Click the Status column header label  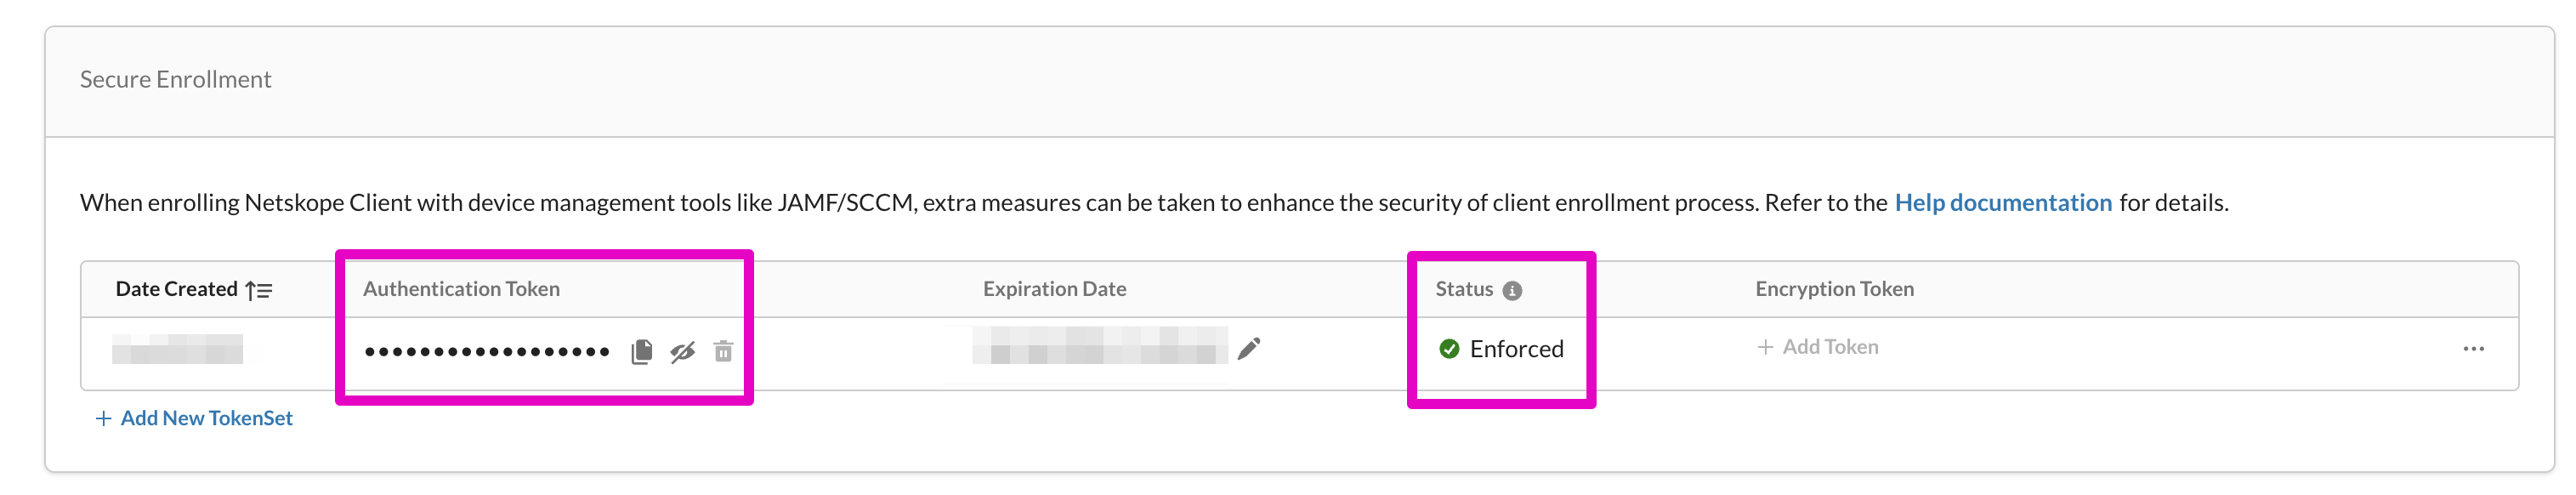pos(1464,289)
